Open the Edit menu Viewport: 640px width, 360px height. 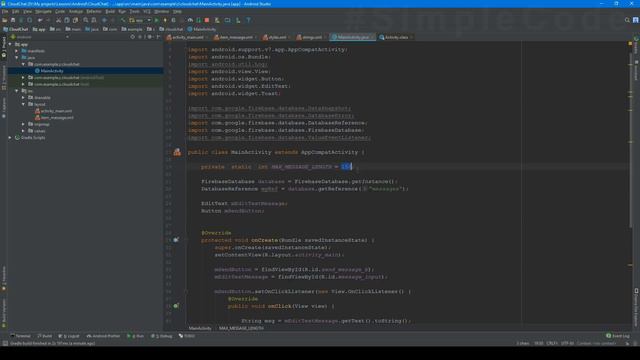[16, 11]
